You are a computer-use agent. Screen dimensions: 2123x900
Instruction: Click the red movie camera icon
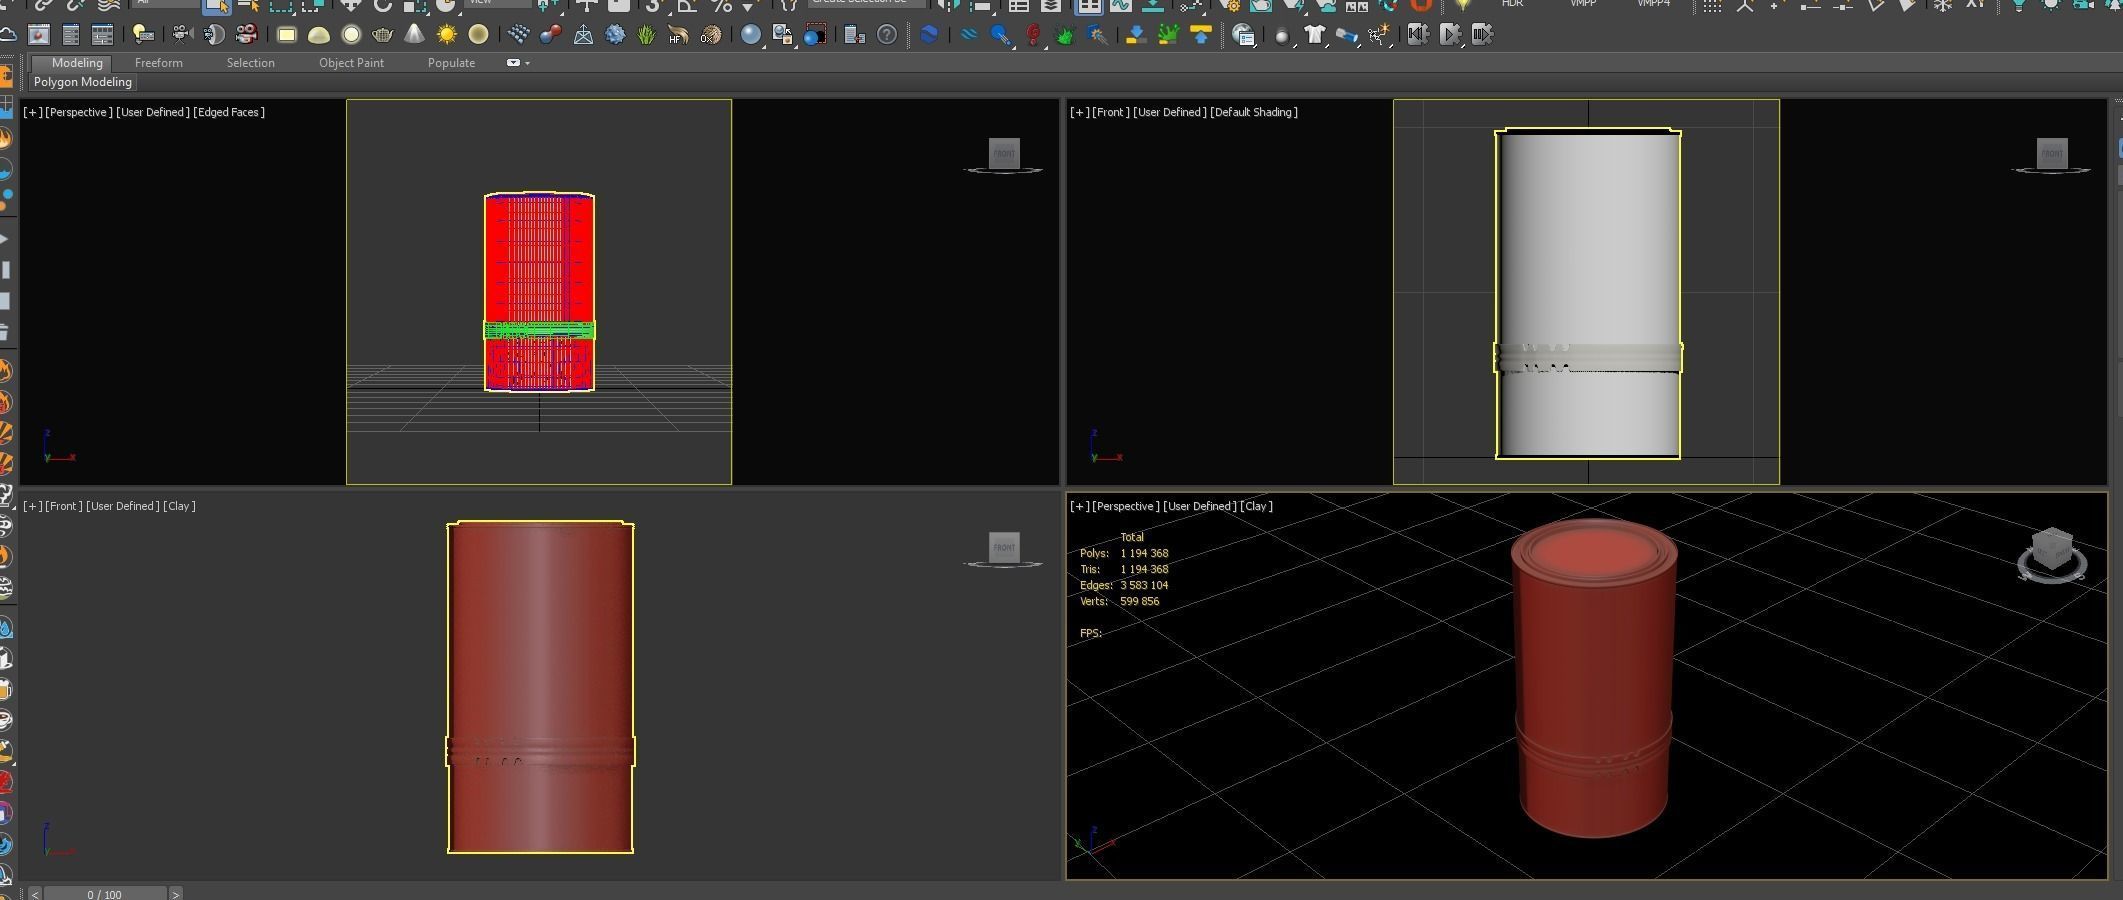246,35
